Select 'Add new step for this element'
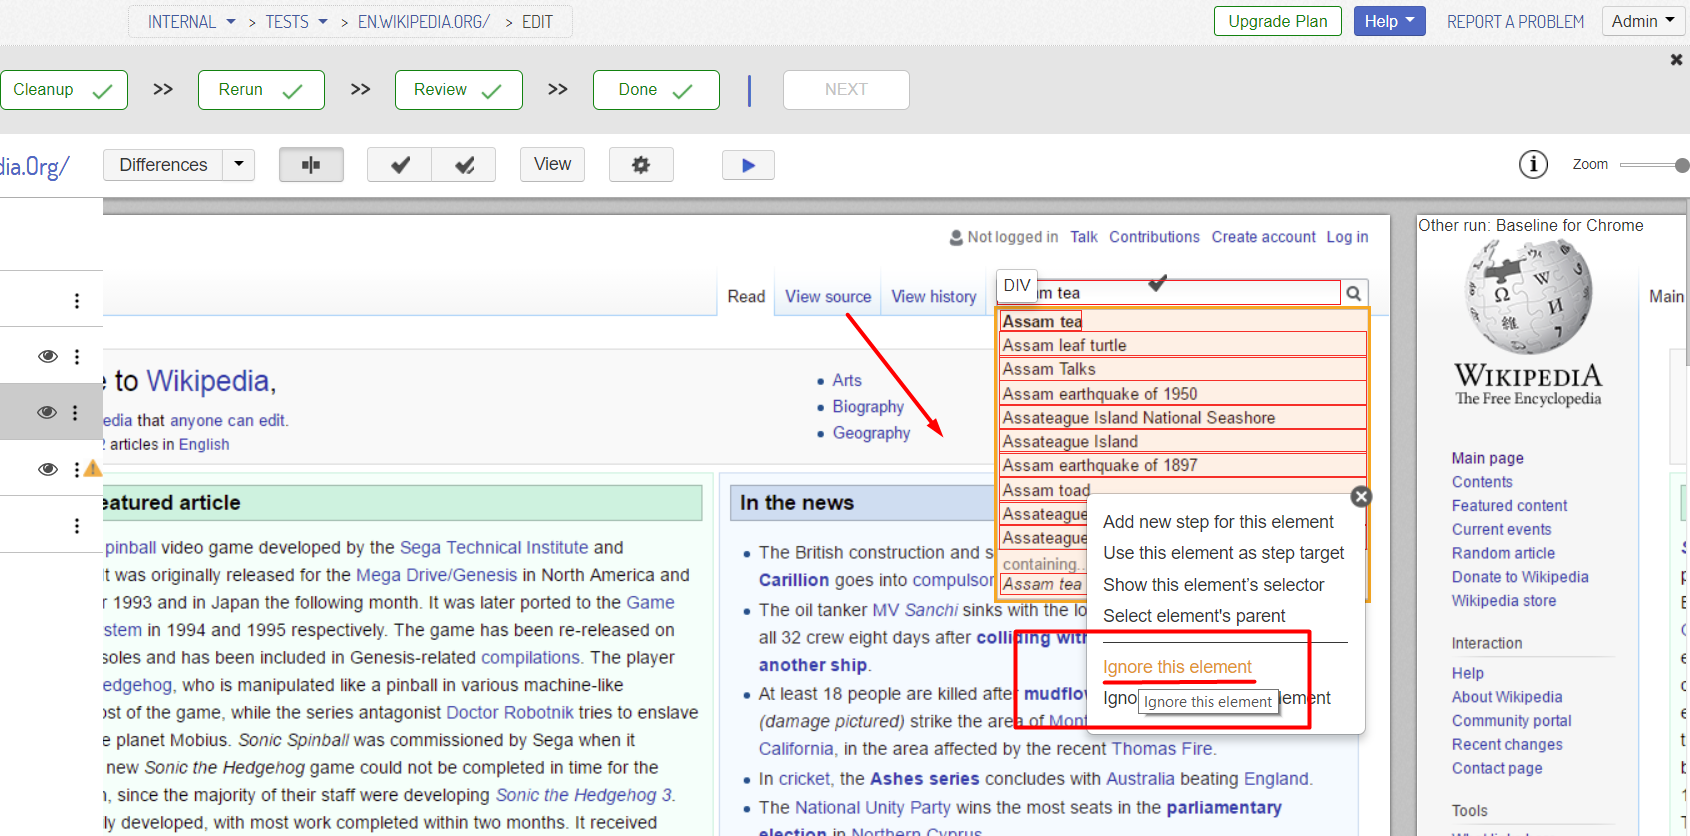This screenshot has height=836, width=1690. coord(1218,522)
